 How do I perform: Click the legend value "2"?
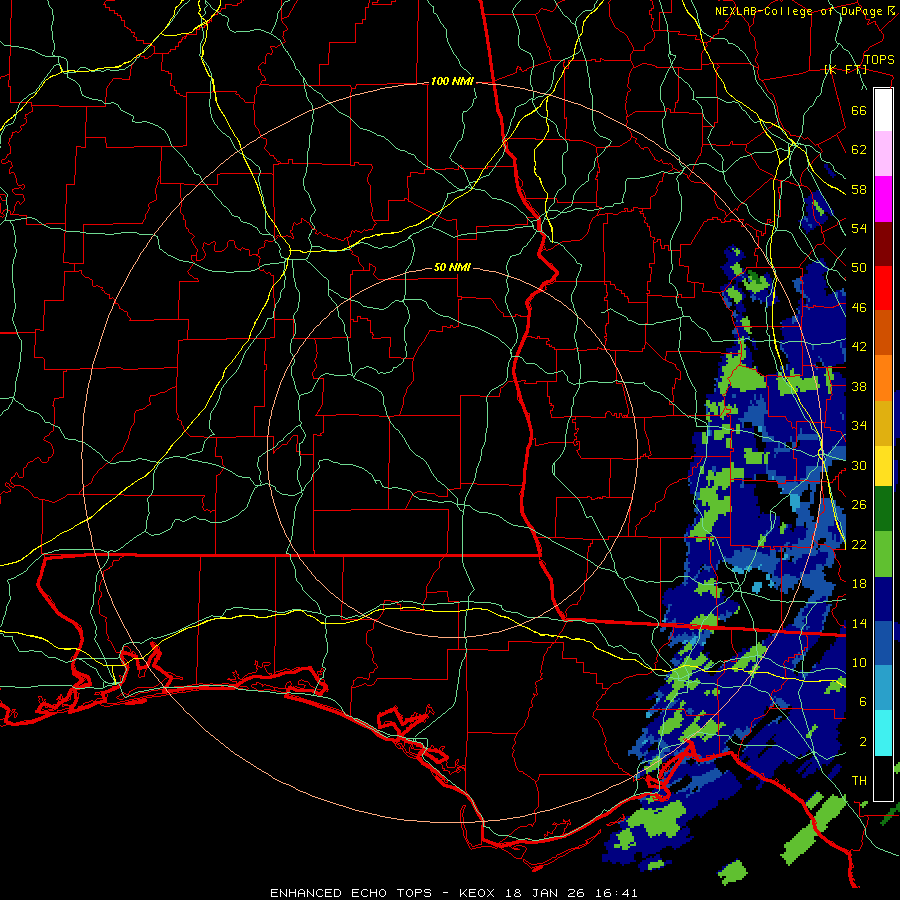(863, 742)
